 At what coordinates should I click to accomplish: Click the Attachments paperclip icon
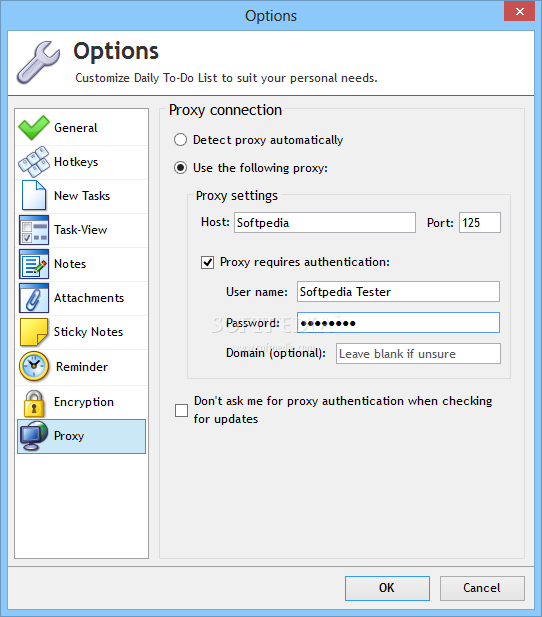34,298
